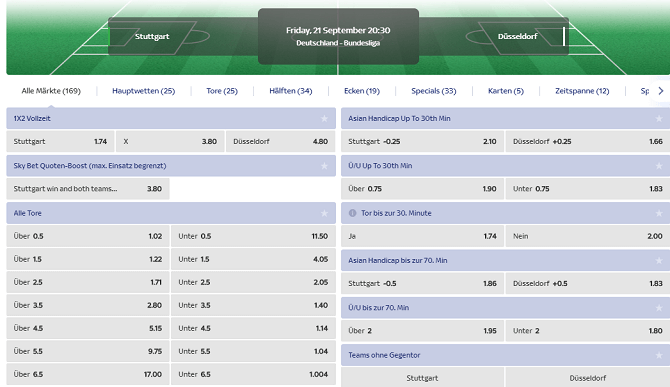Star the Asian Handicap Up To 30th Min market
This screenshot has height=387, width=670.
click(x=659, y=118)
